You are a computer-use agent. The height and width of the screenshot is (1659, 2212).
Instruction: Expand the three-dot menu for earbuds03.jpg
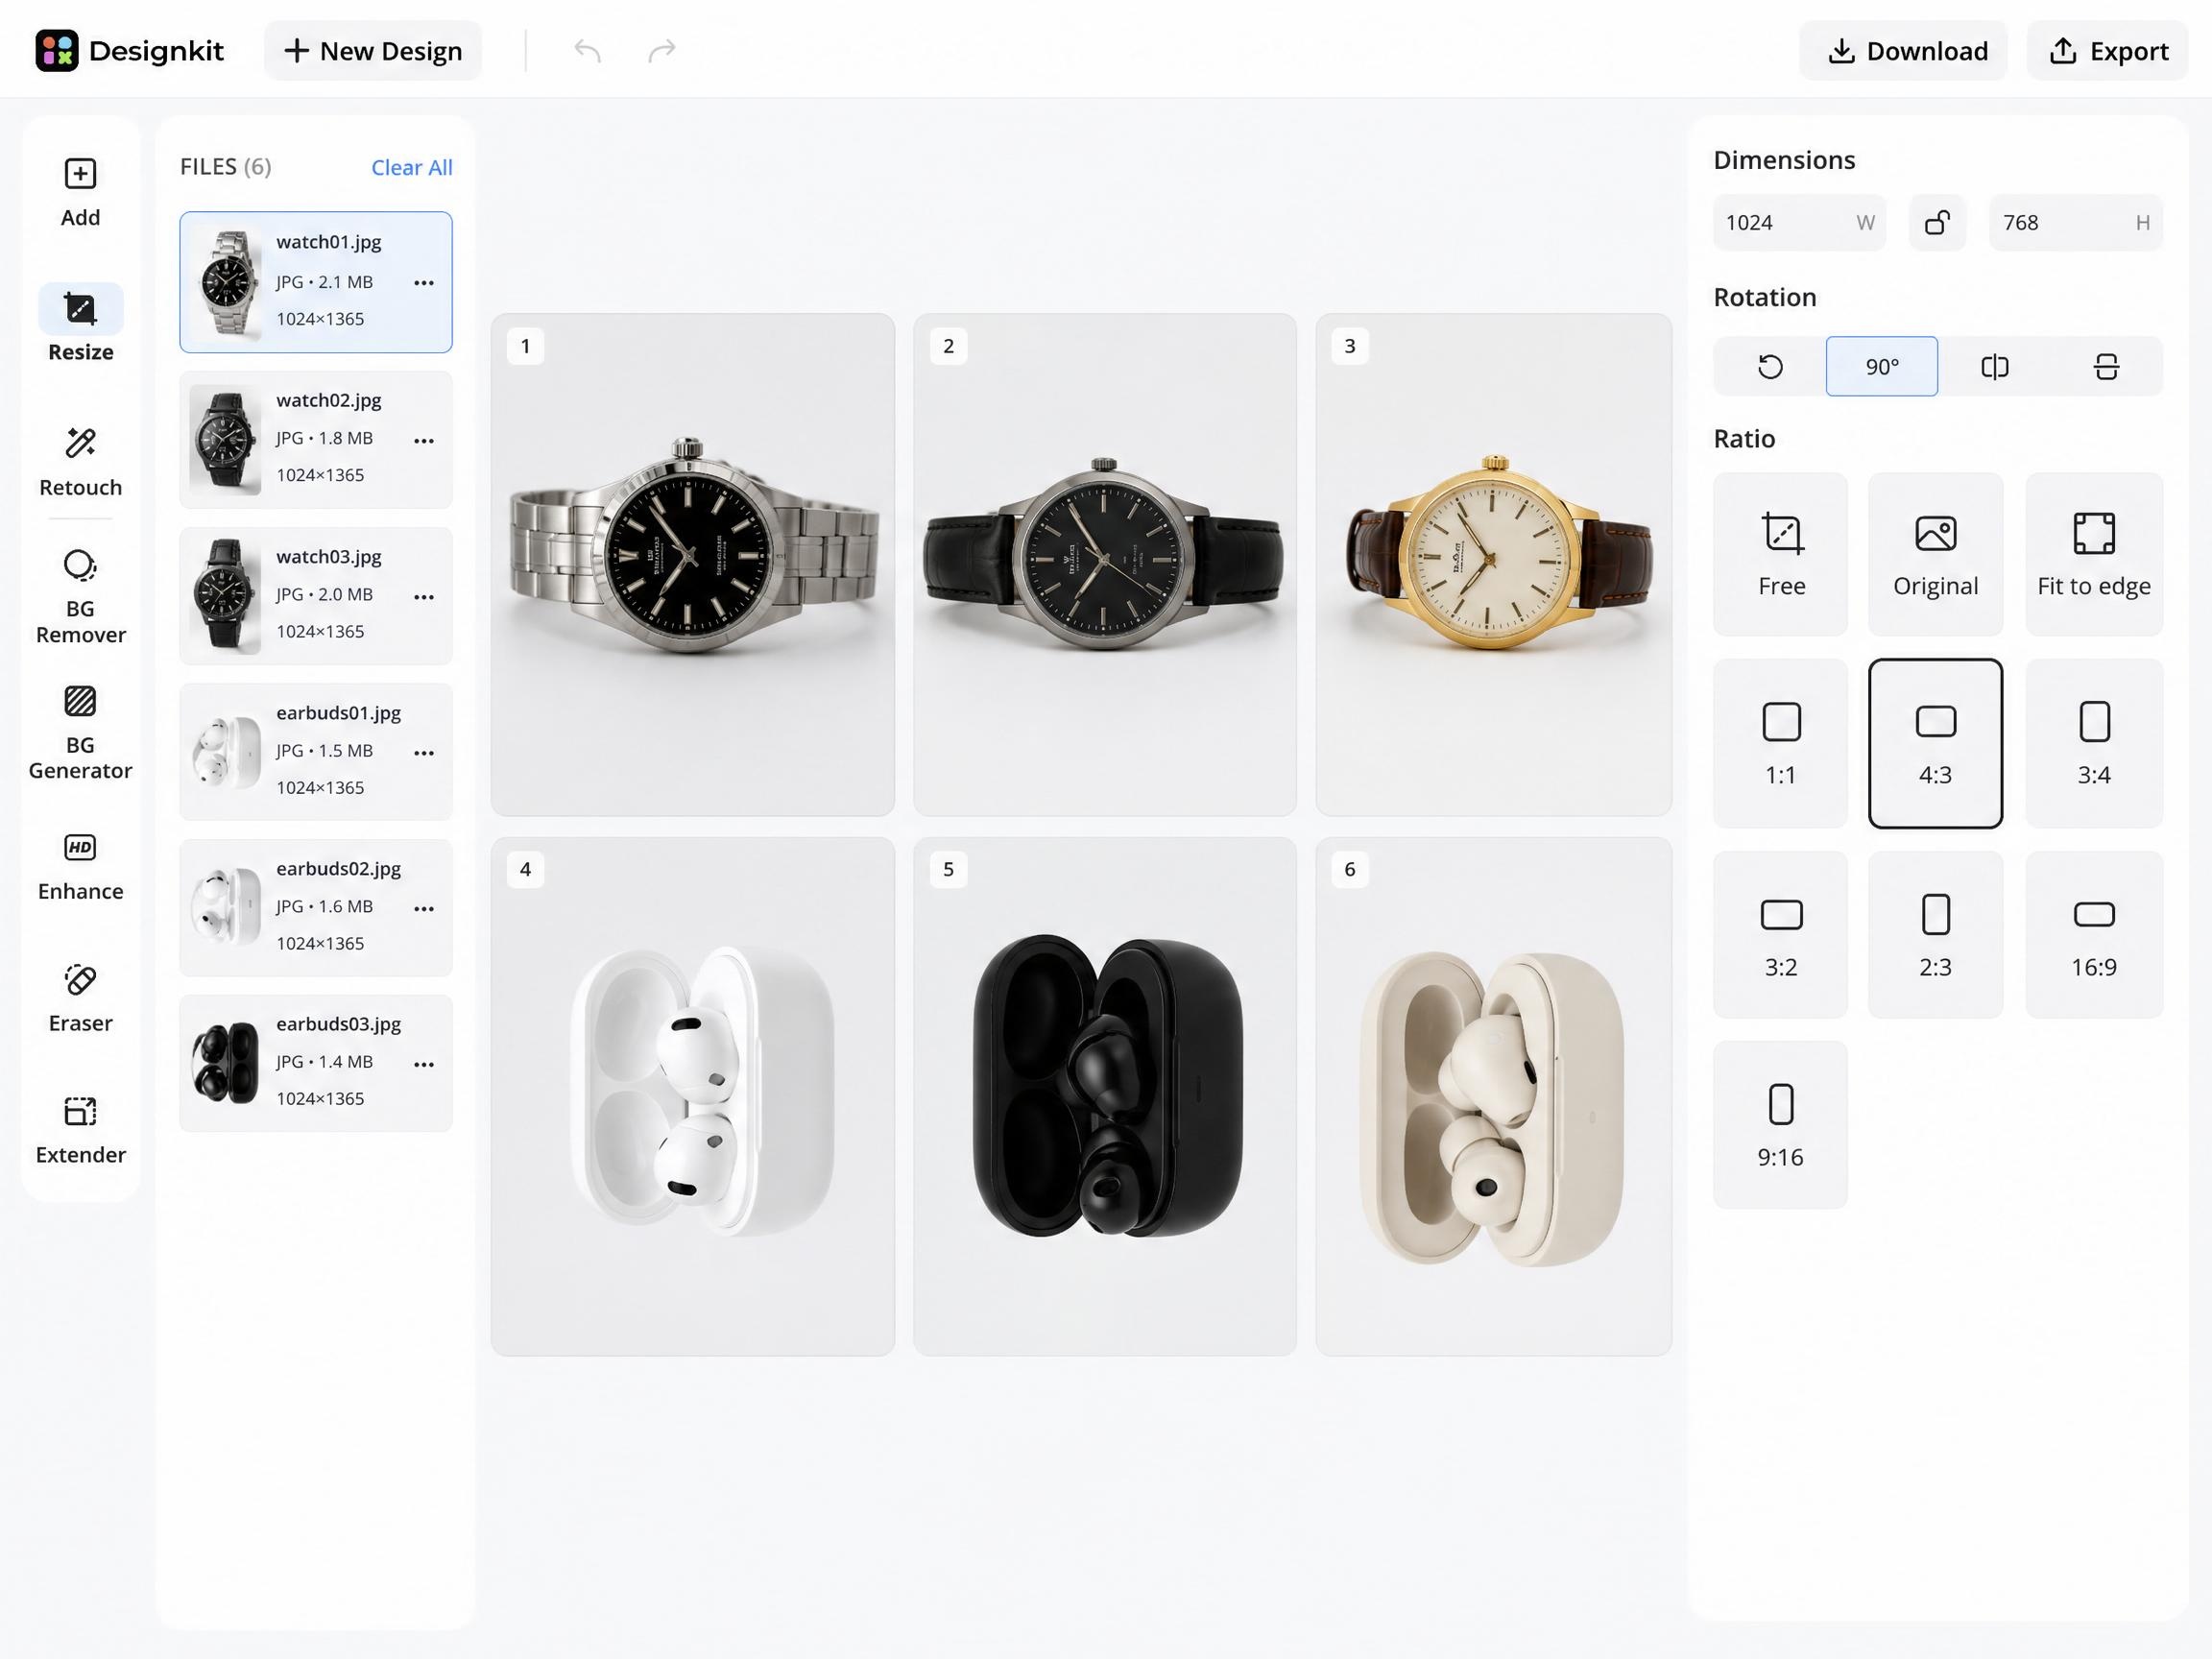coord(424,1064)
